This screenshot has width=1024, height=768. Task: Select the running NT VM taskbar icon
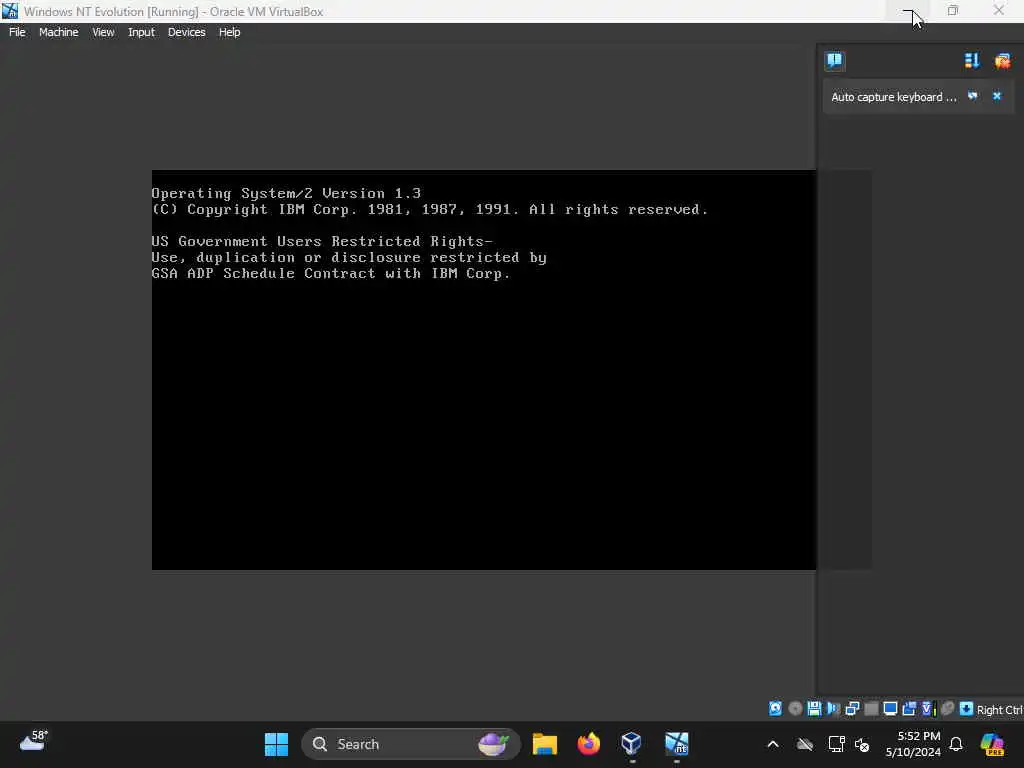[x=677, y=744]
